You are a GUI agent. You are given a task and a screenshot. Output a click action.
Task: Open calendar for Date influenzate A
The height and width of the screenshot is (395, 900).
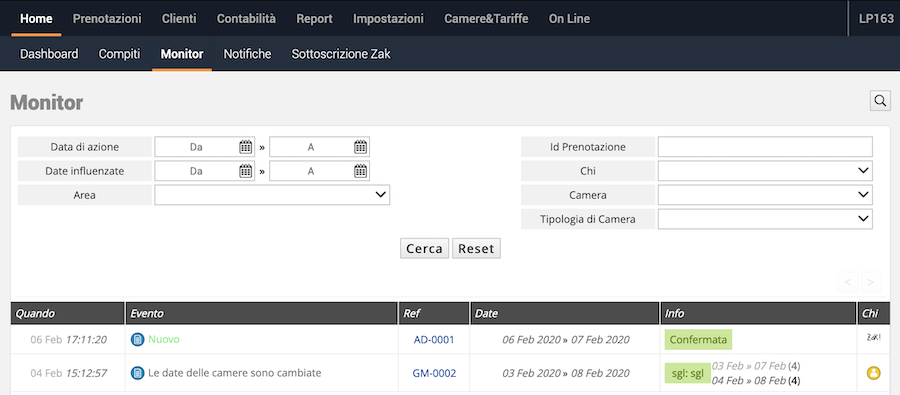360,171
